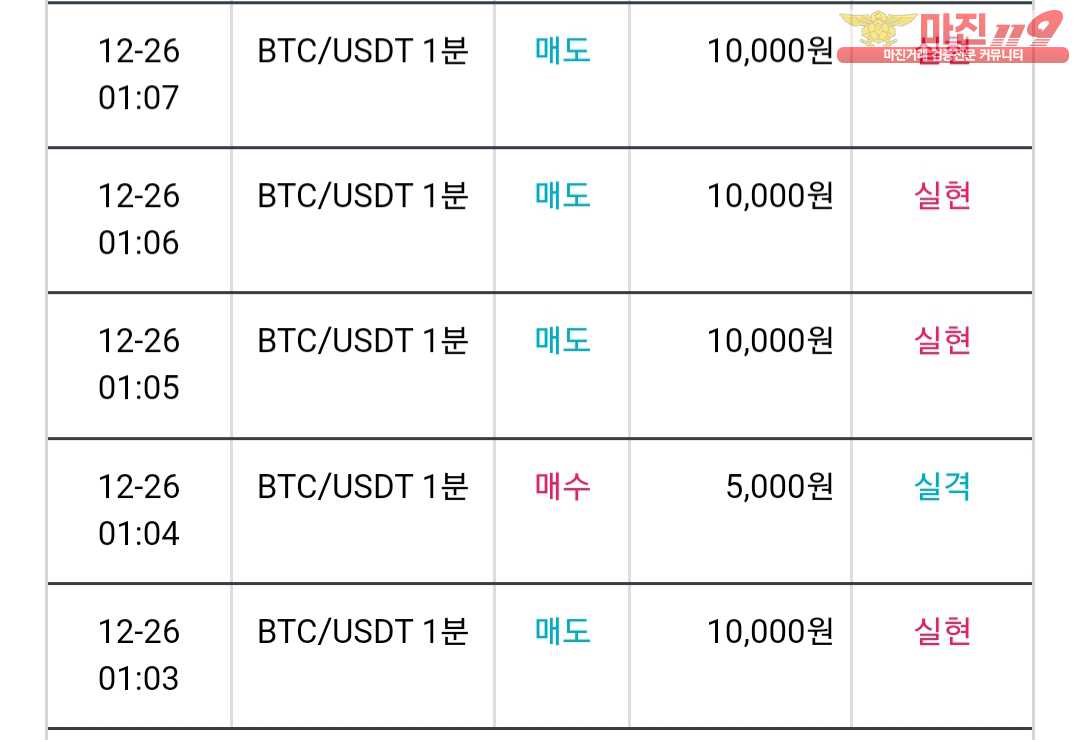Image resolution: width=1080 pixels, height=740 pixels.
Task: Click the 매도 label in the 01:03 row
Action: pos(563,630)
